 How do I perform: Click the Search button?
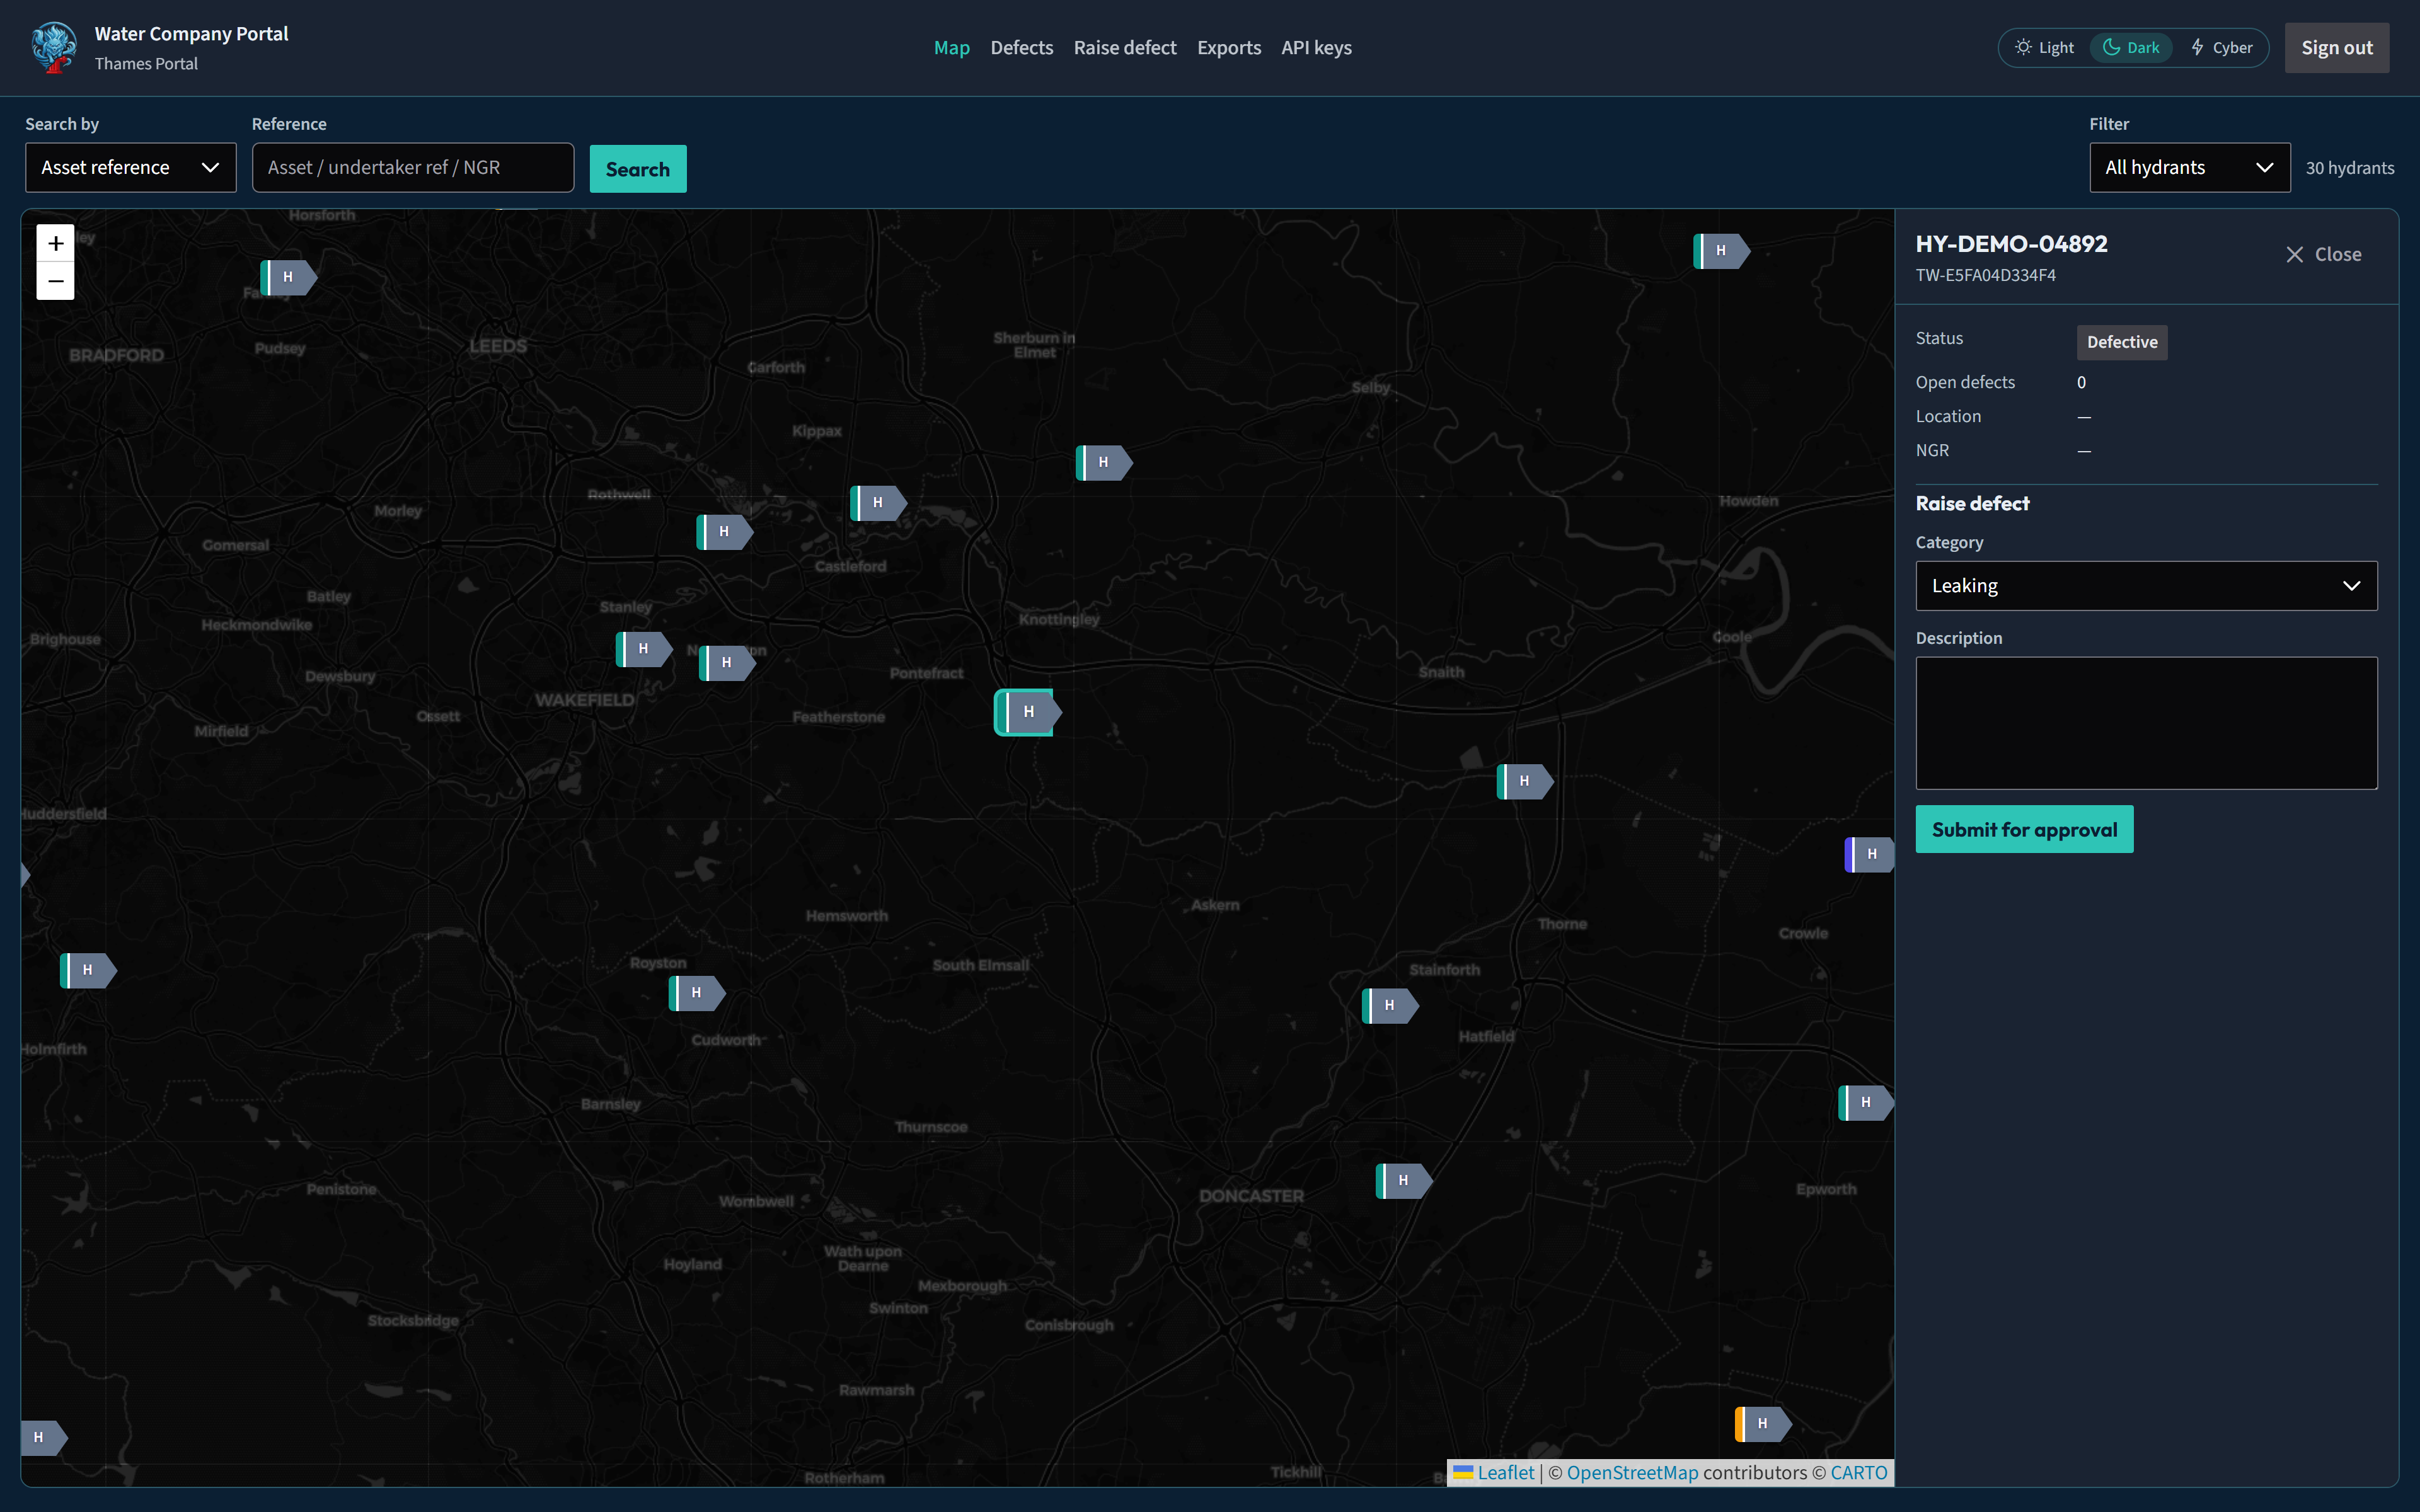(x=638, y=169)
